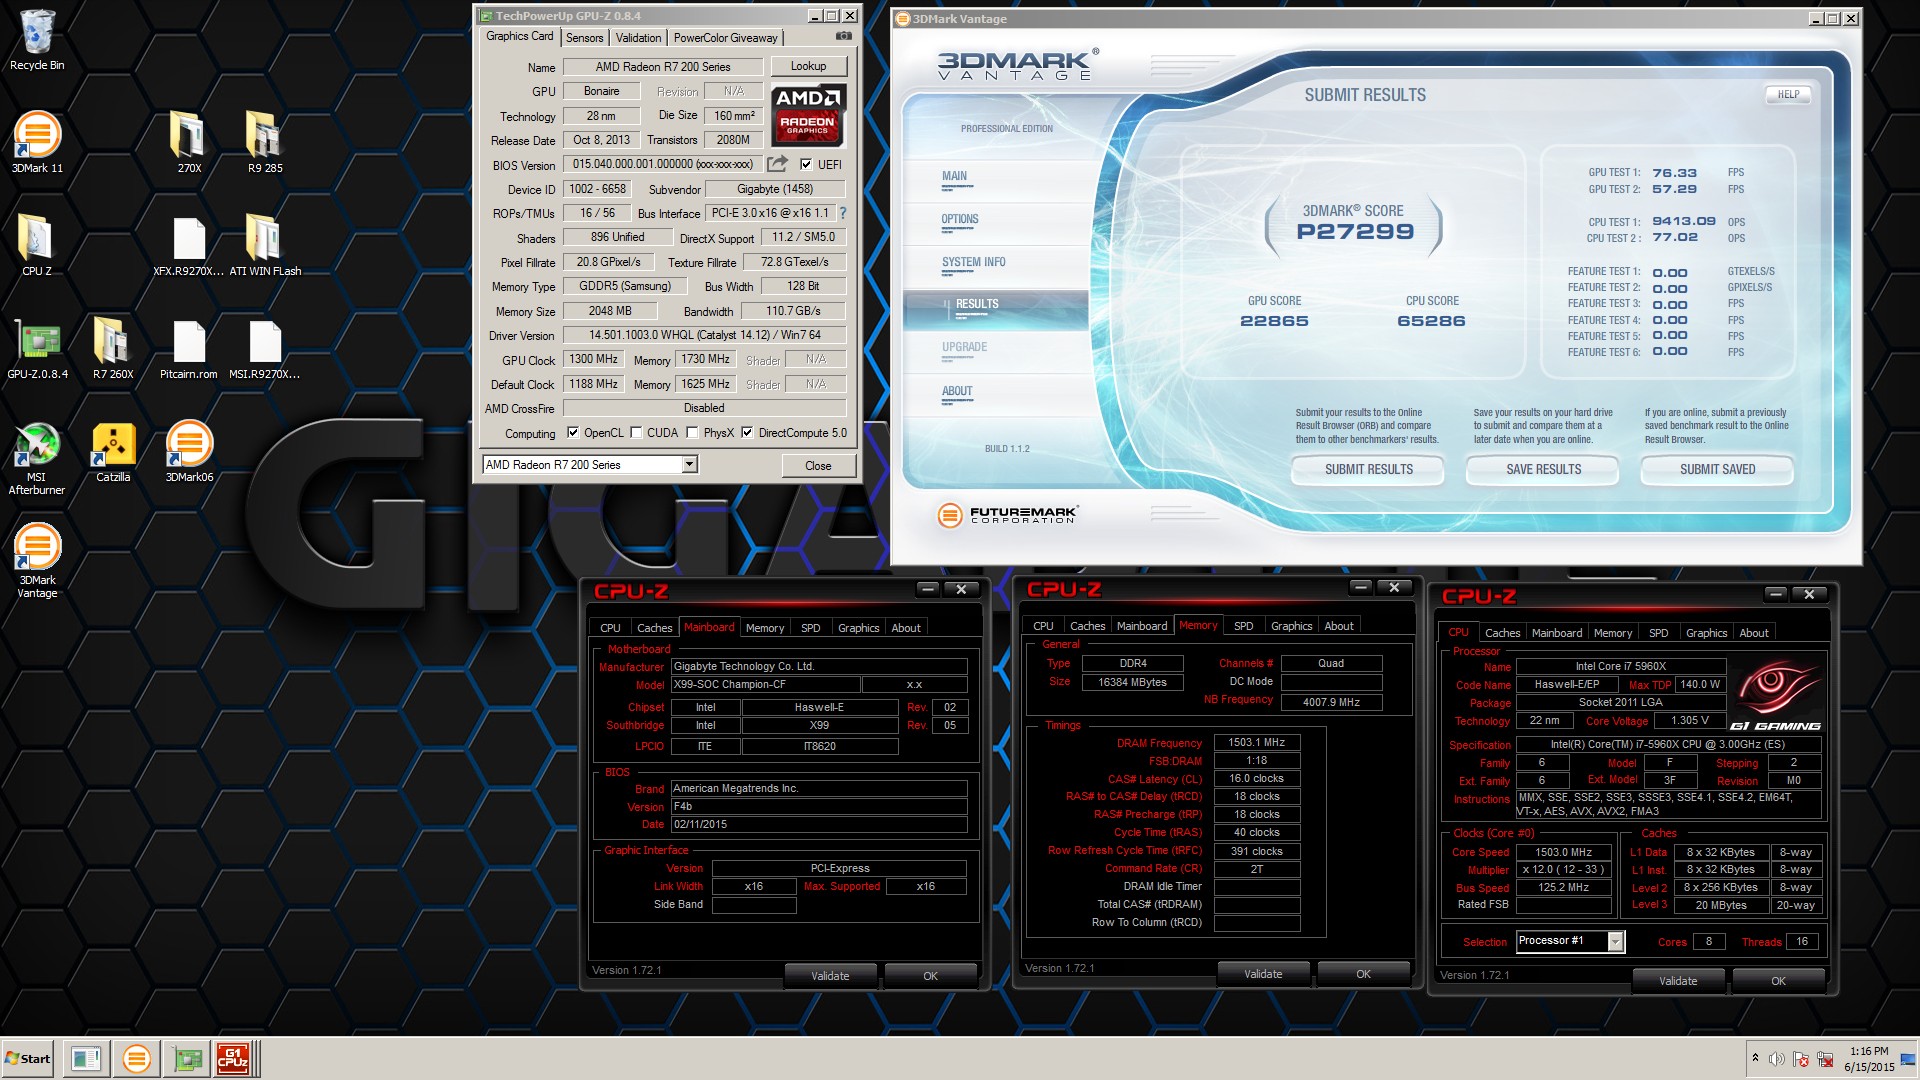Open the R7 260X folder
Image resolution: width=1920 pixels, height=1080 pixels.
pyautogui.click(x=113, y=348)
